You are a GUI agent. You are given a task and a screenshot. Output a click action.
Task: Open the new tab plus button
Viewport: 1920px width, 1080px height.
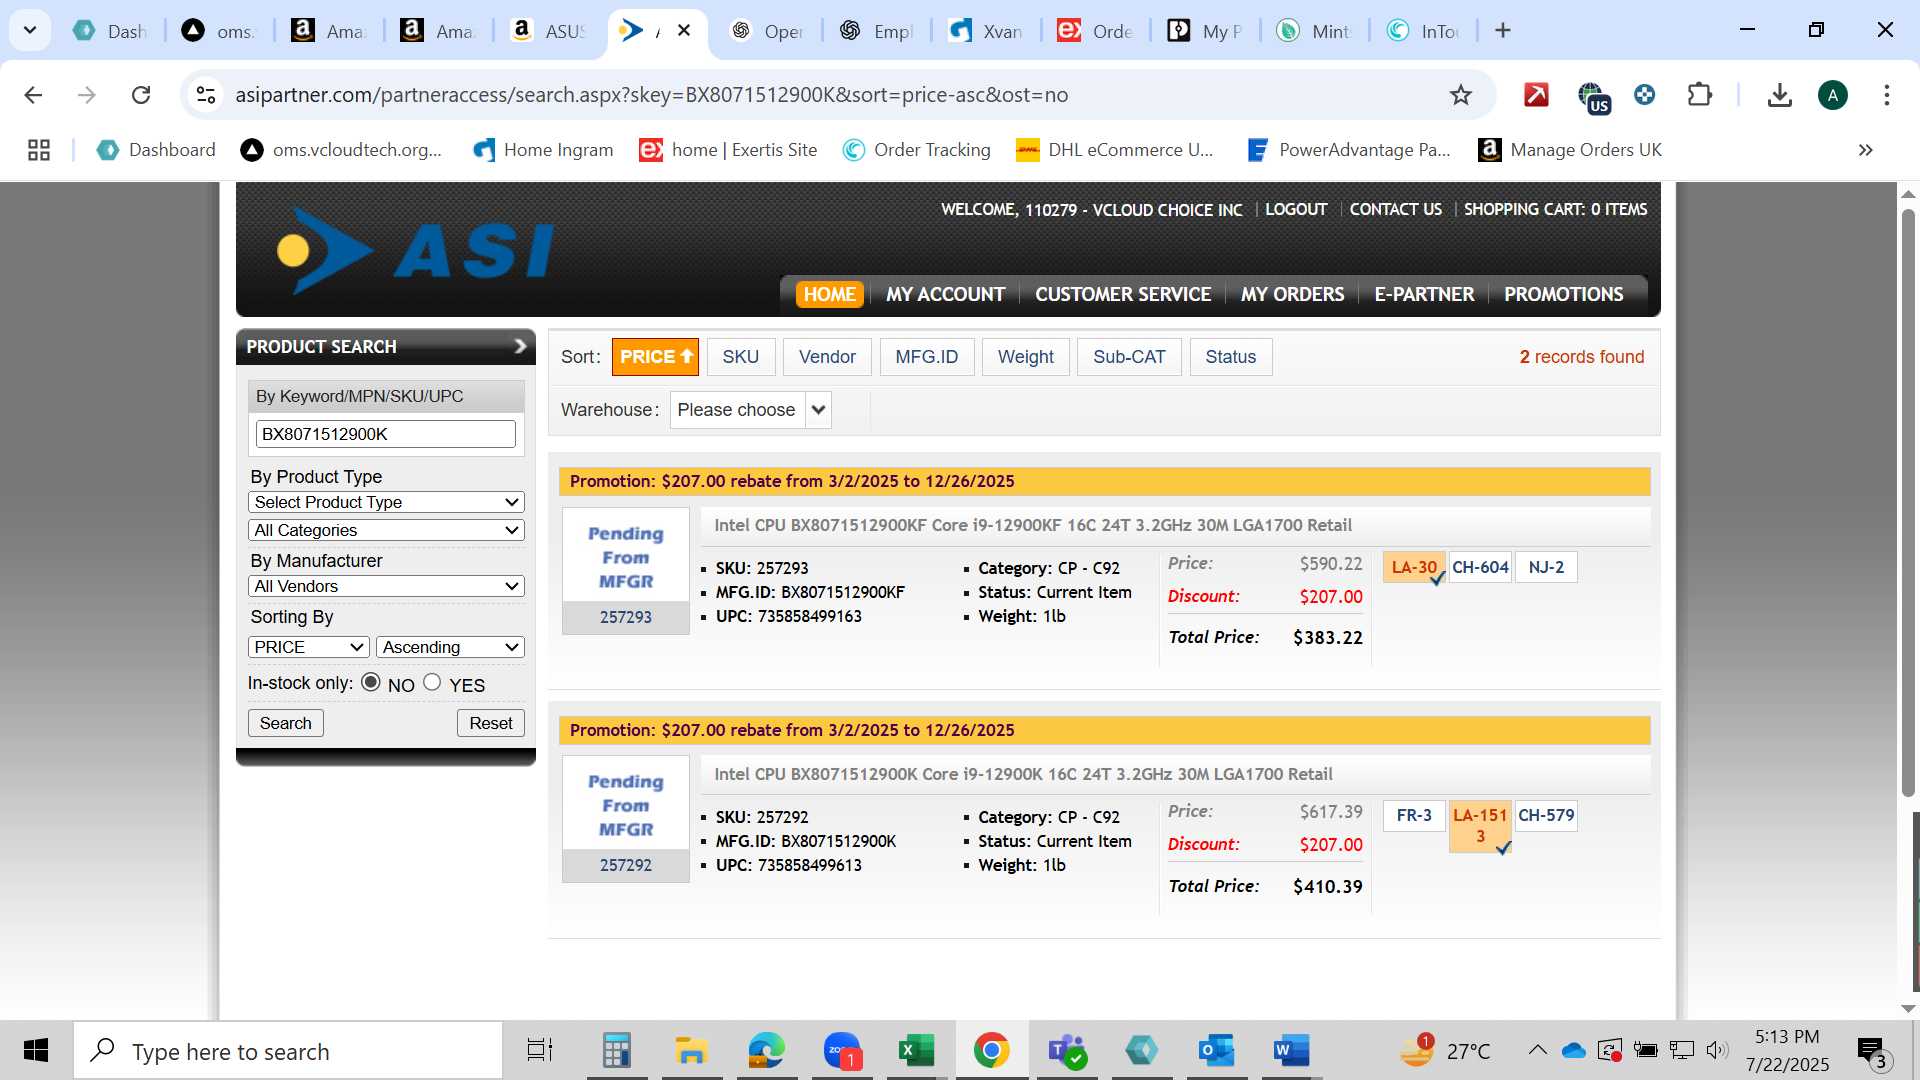point(1502,31)
